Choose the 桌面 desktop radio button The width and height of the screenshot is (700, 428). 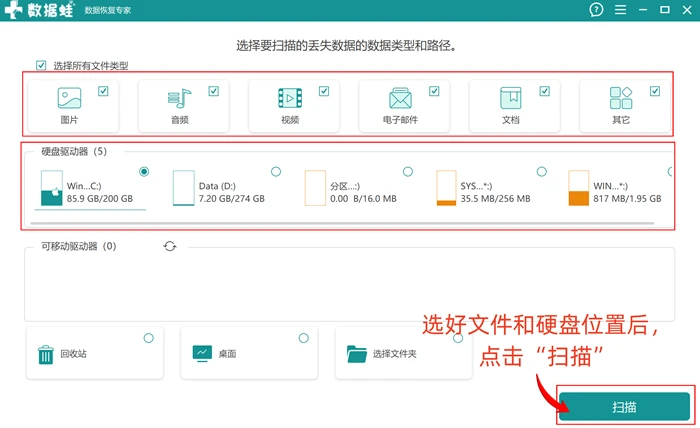click(x=304, y=338)
